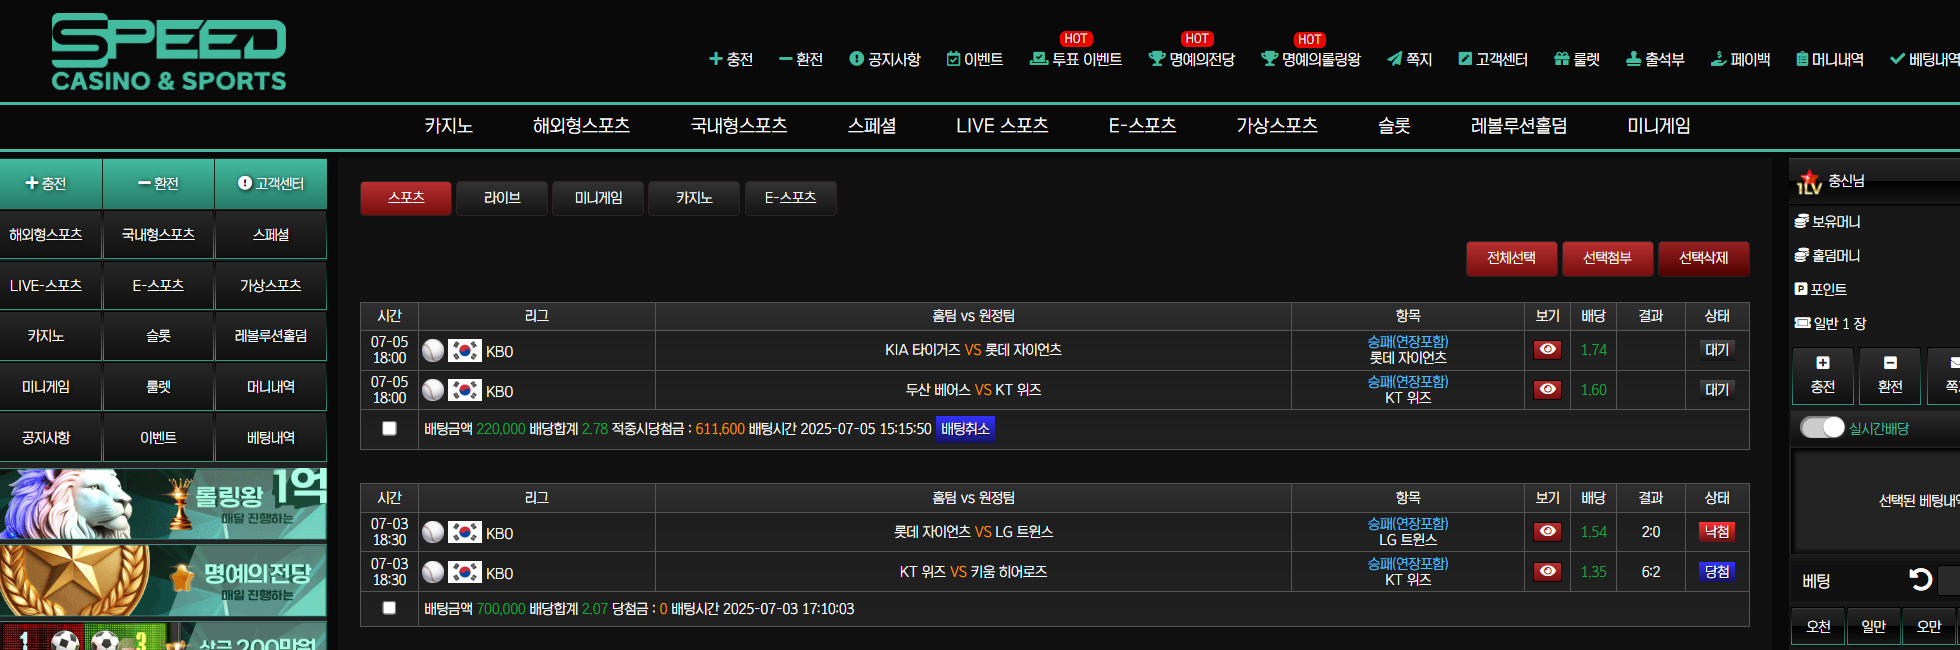The width and height of the screenshot is (1960, 650).
Task: Click 환전 minus icon button in right panel
Action: coord(1890,375)
